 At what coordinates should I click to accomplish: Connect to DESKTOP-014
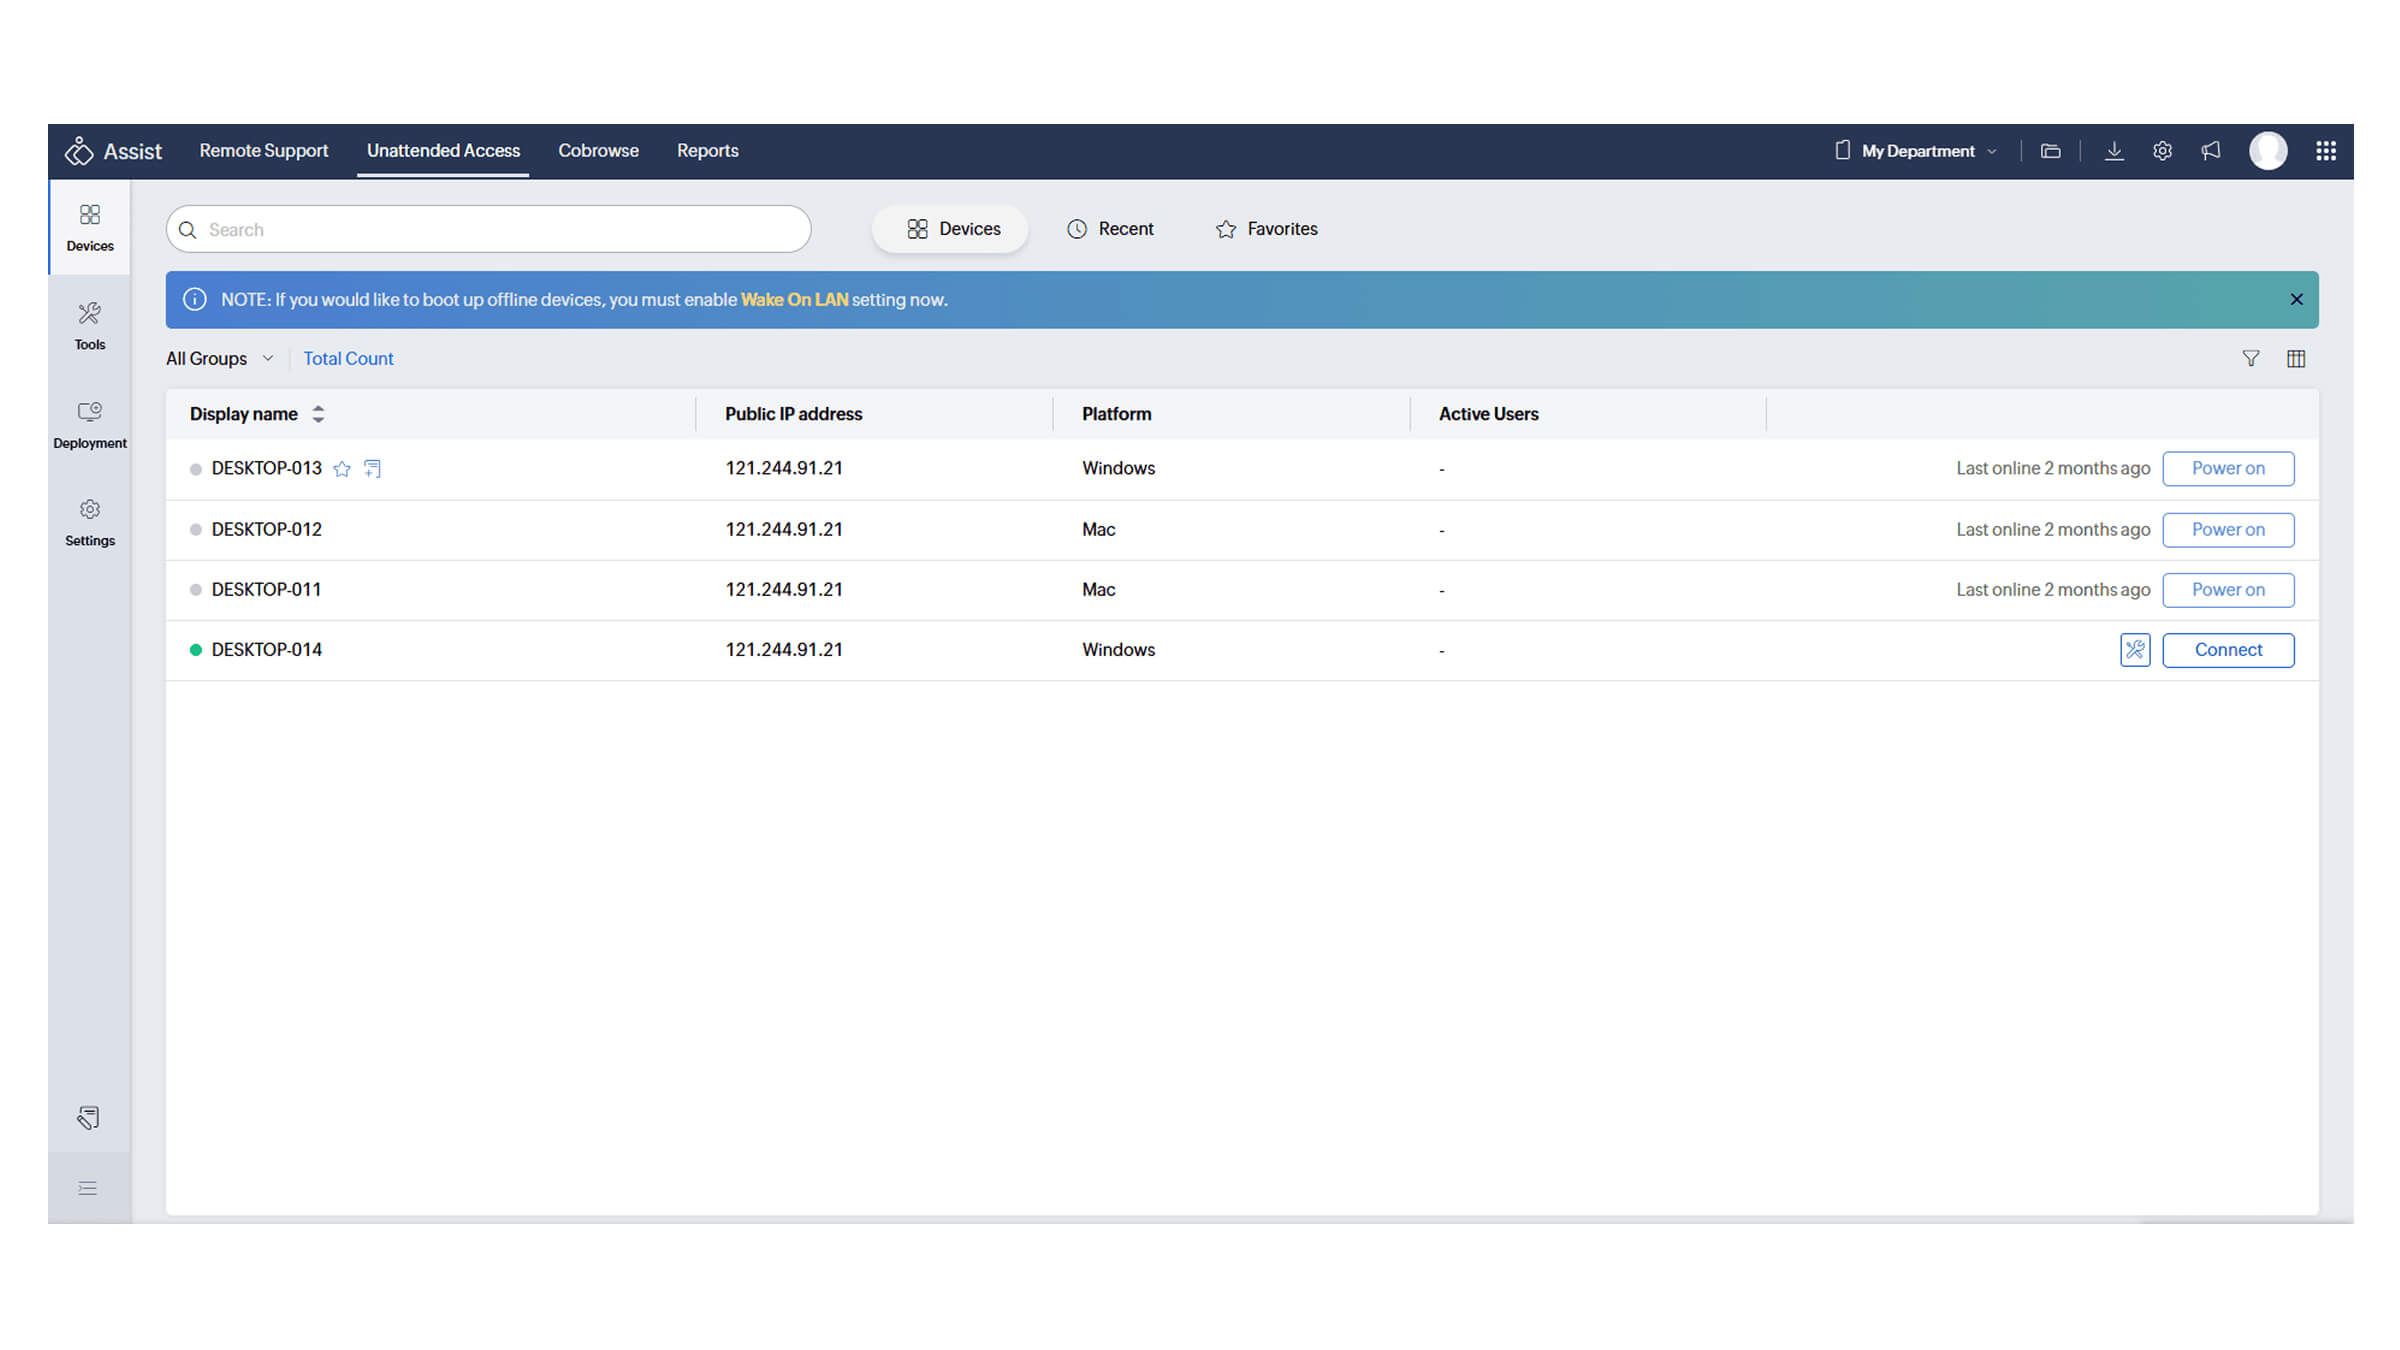pos(2228,649)
